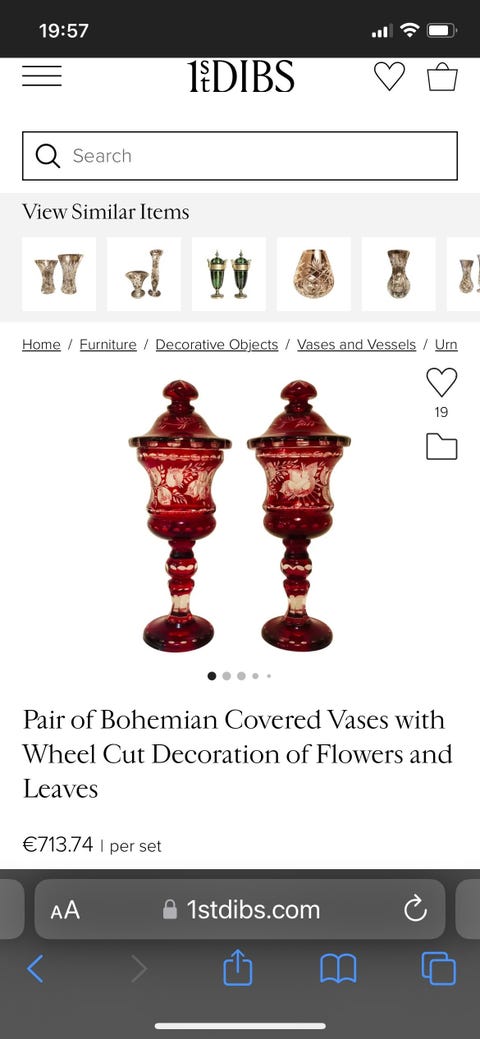
Task: Open the shopping bag cart
Action: [x=442, y=76]
